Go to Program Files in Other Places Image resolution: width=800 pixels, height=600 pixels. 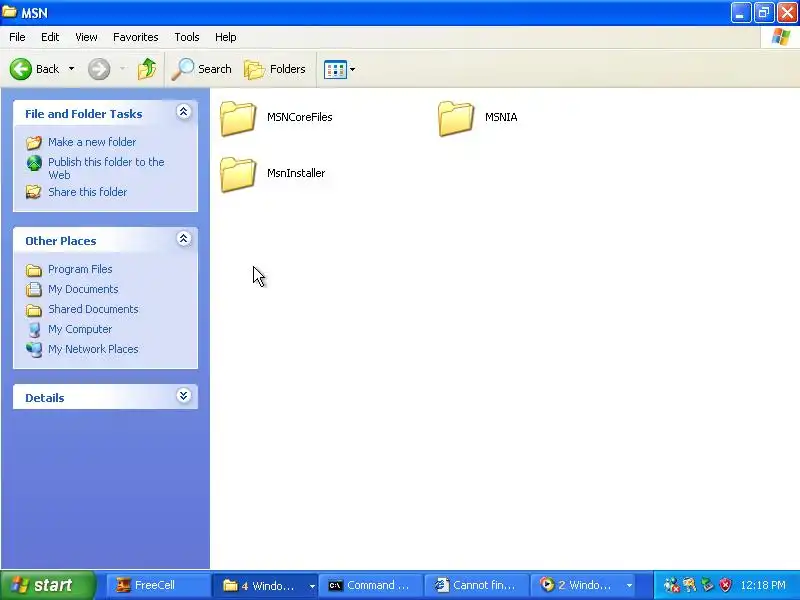80,269
